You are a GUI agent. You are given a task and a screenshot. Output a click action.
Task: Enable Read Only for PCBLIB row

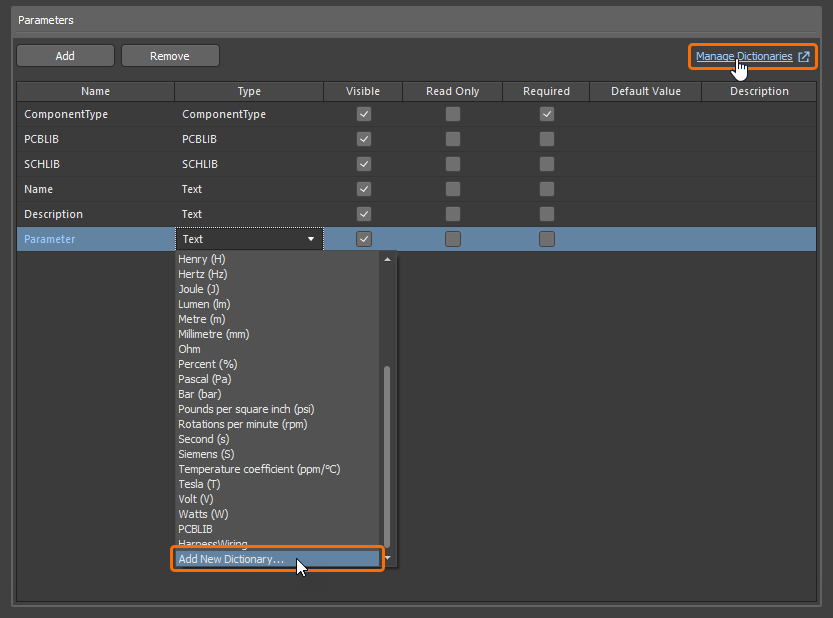453,139
